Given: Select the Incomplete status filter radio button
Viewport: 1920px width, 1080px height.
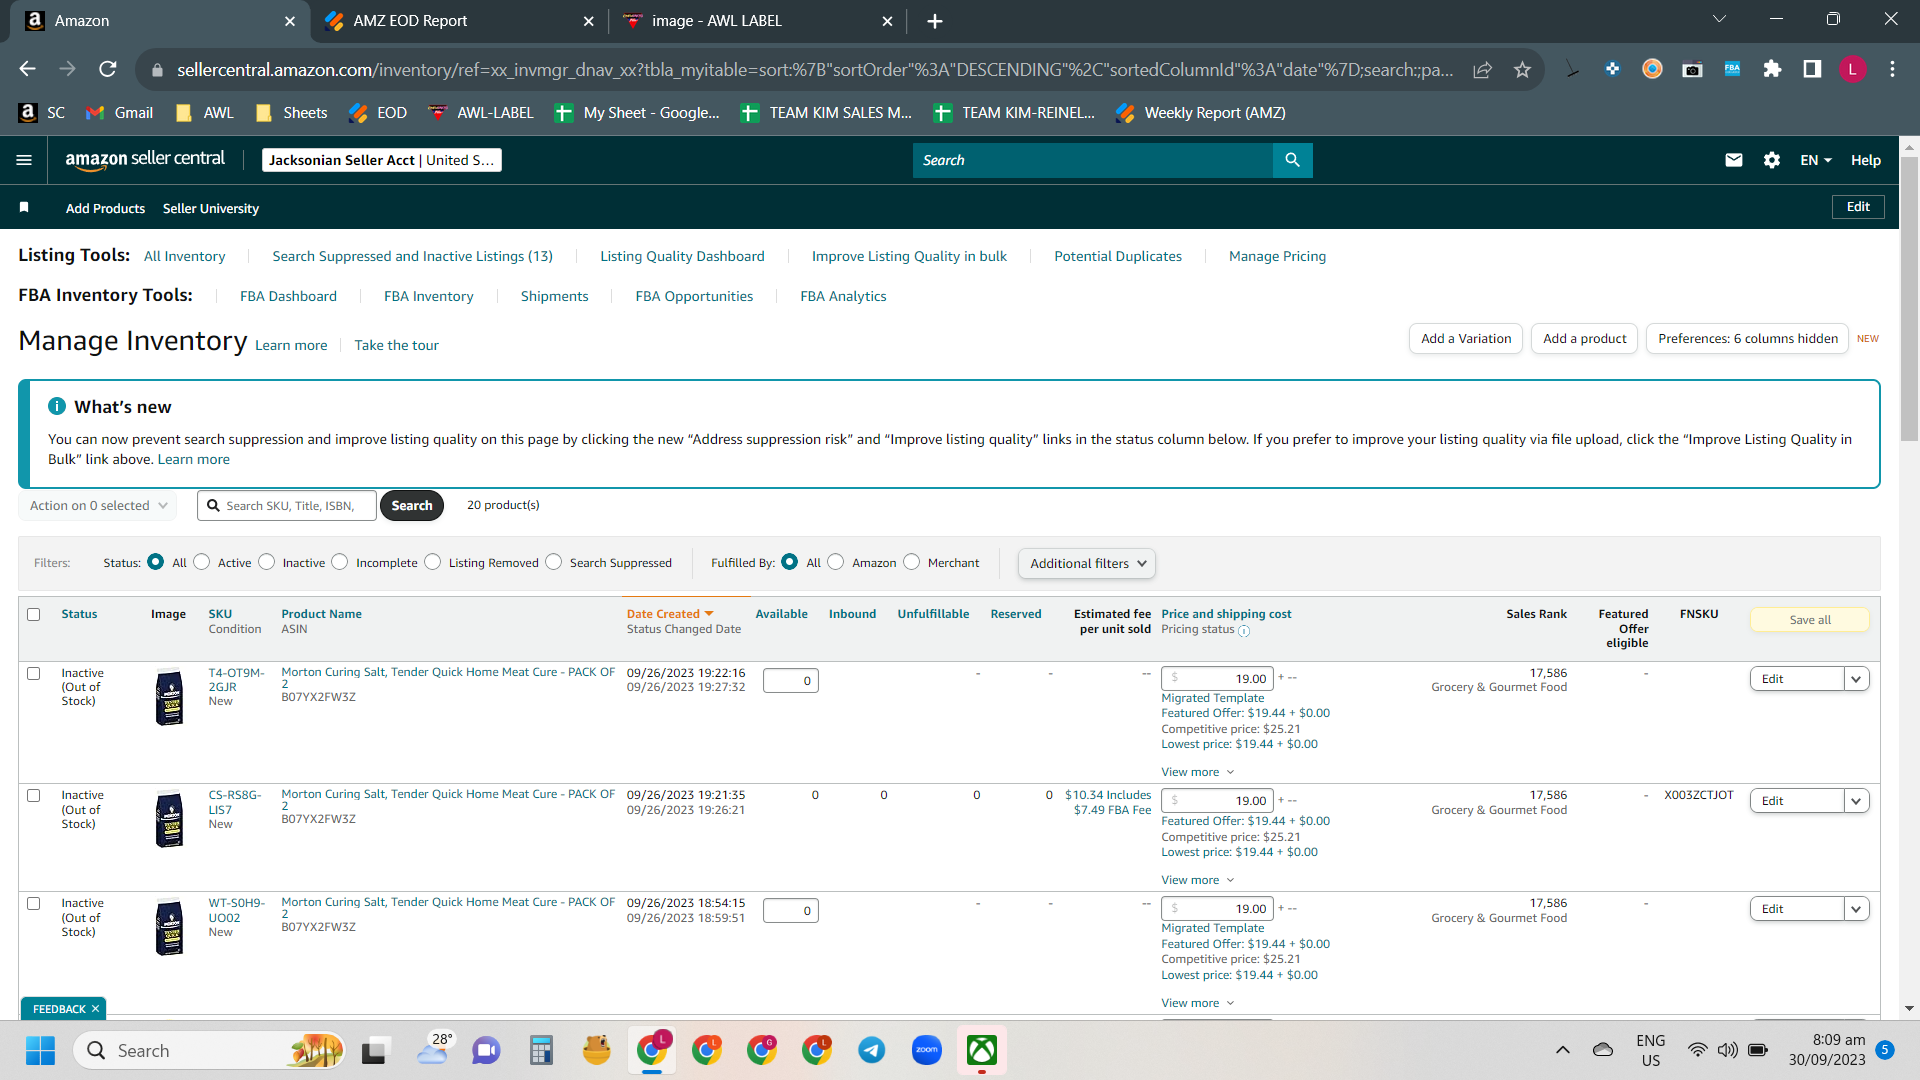Looking at the screenshot, I should tap(340, 562).
